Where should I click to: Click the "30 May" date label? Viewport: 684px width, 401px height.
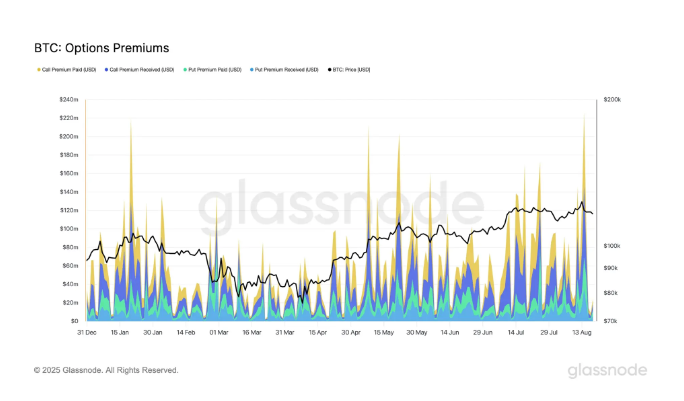point(417,332)
